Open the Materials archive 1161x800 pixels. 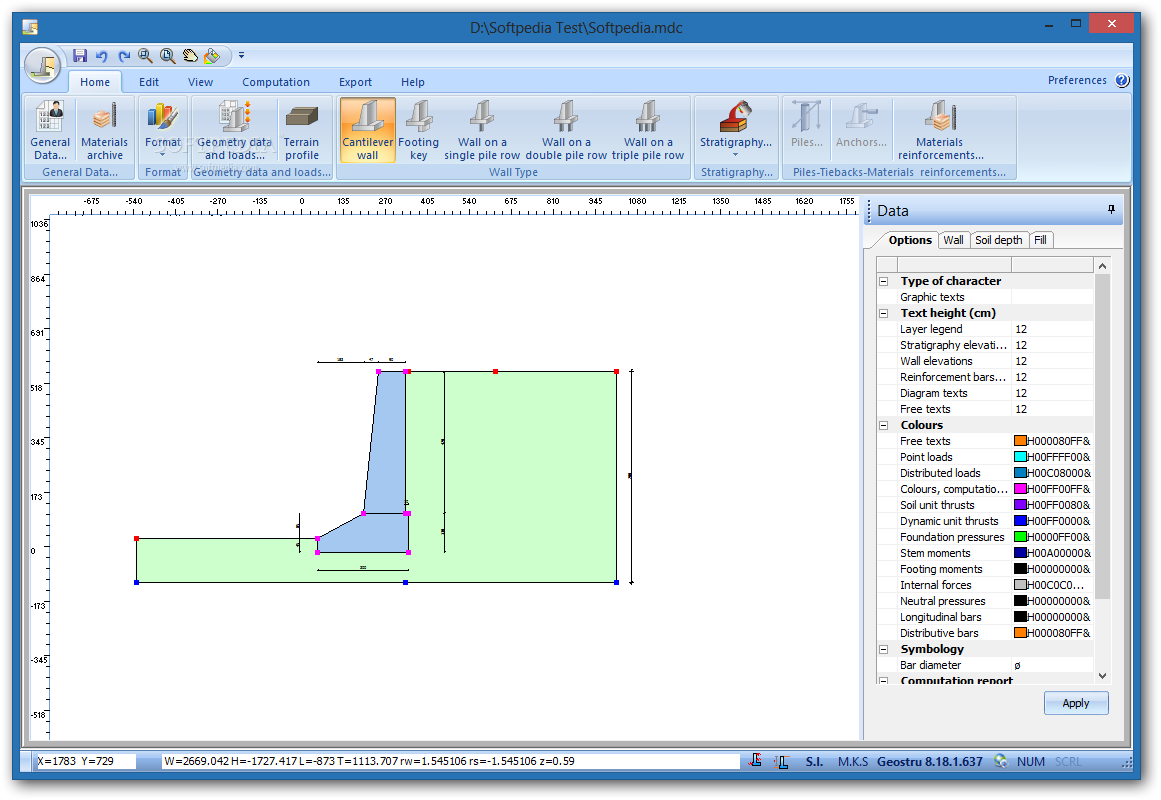point(104,130)
